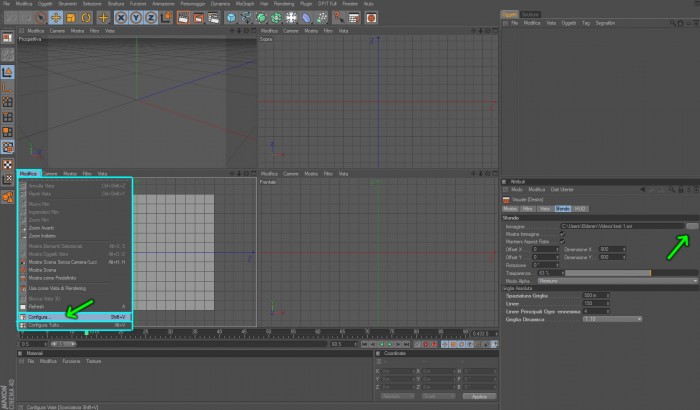The height and width of the screenshot is (410, 700).
Task: Click the Applica button in Coordinate panel
Action: [479, 396]
